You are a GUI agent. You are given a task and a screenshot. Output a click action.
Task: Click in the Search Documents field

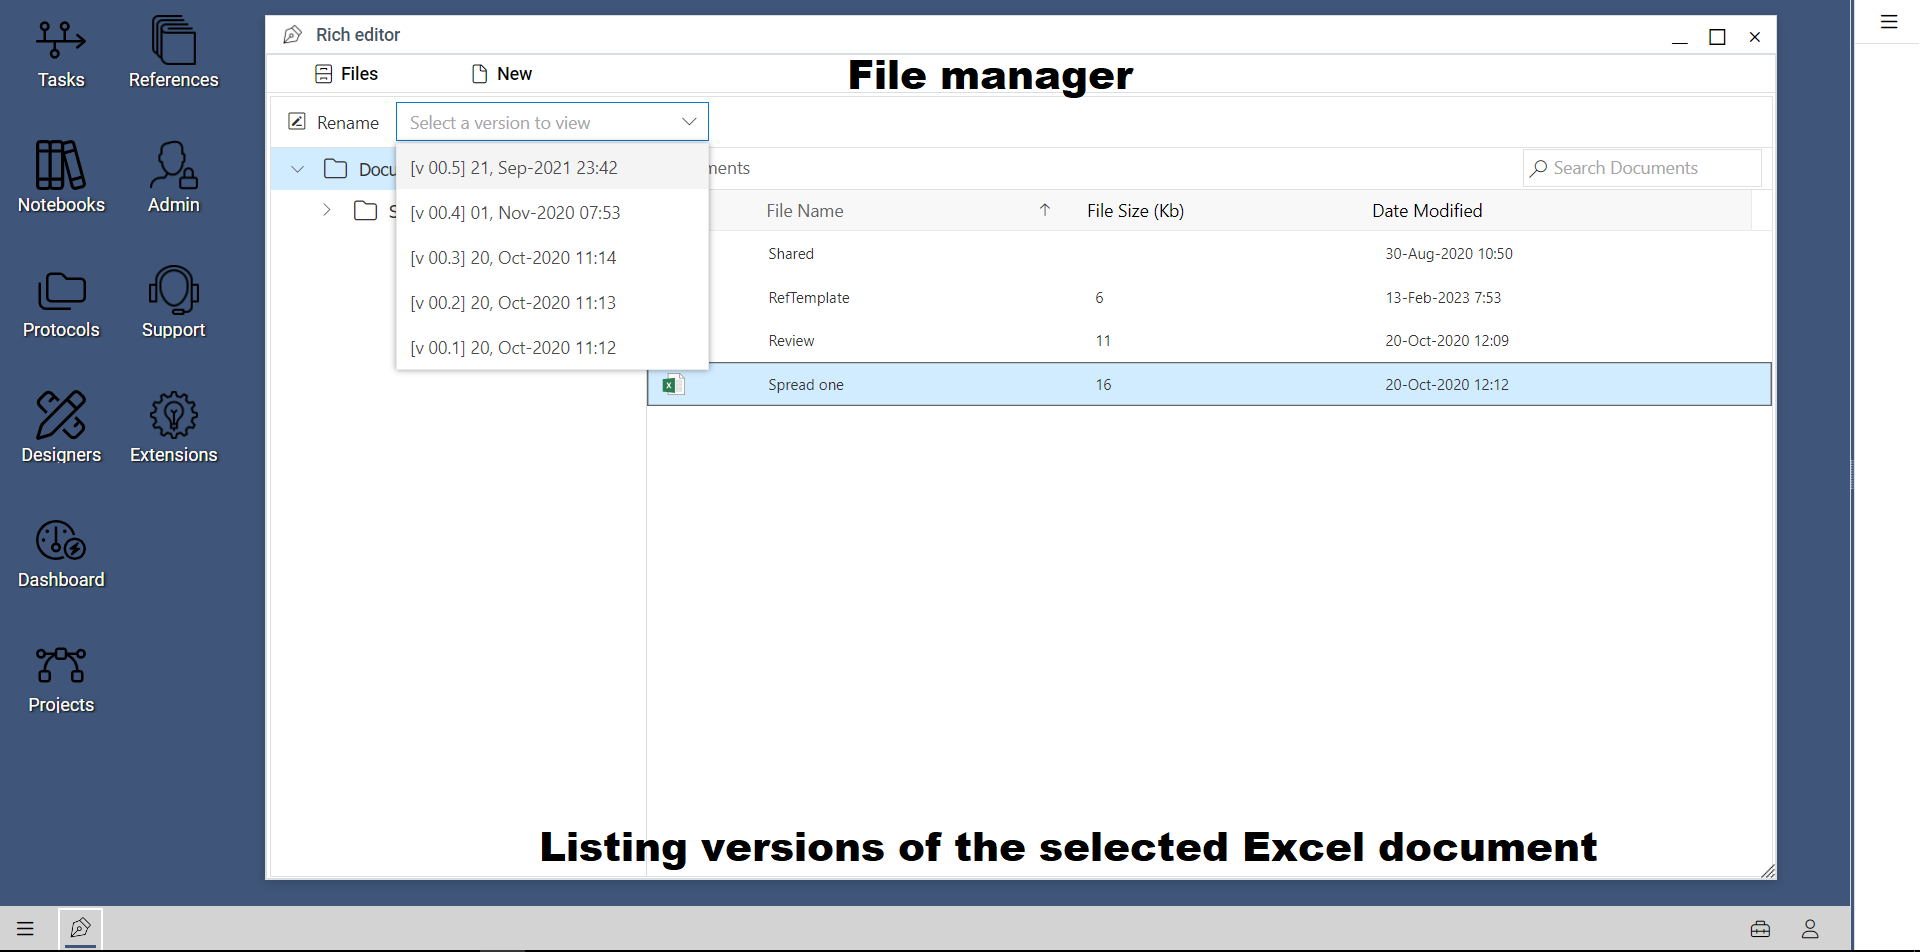point(1642,168)
